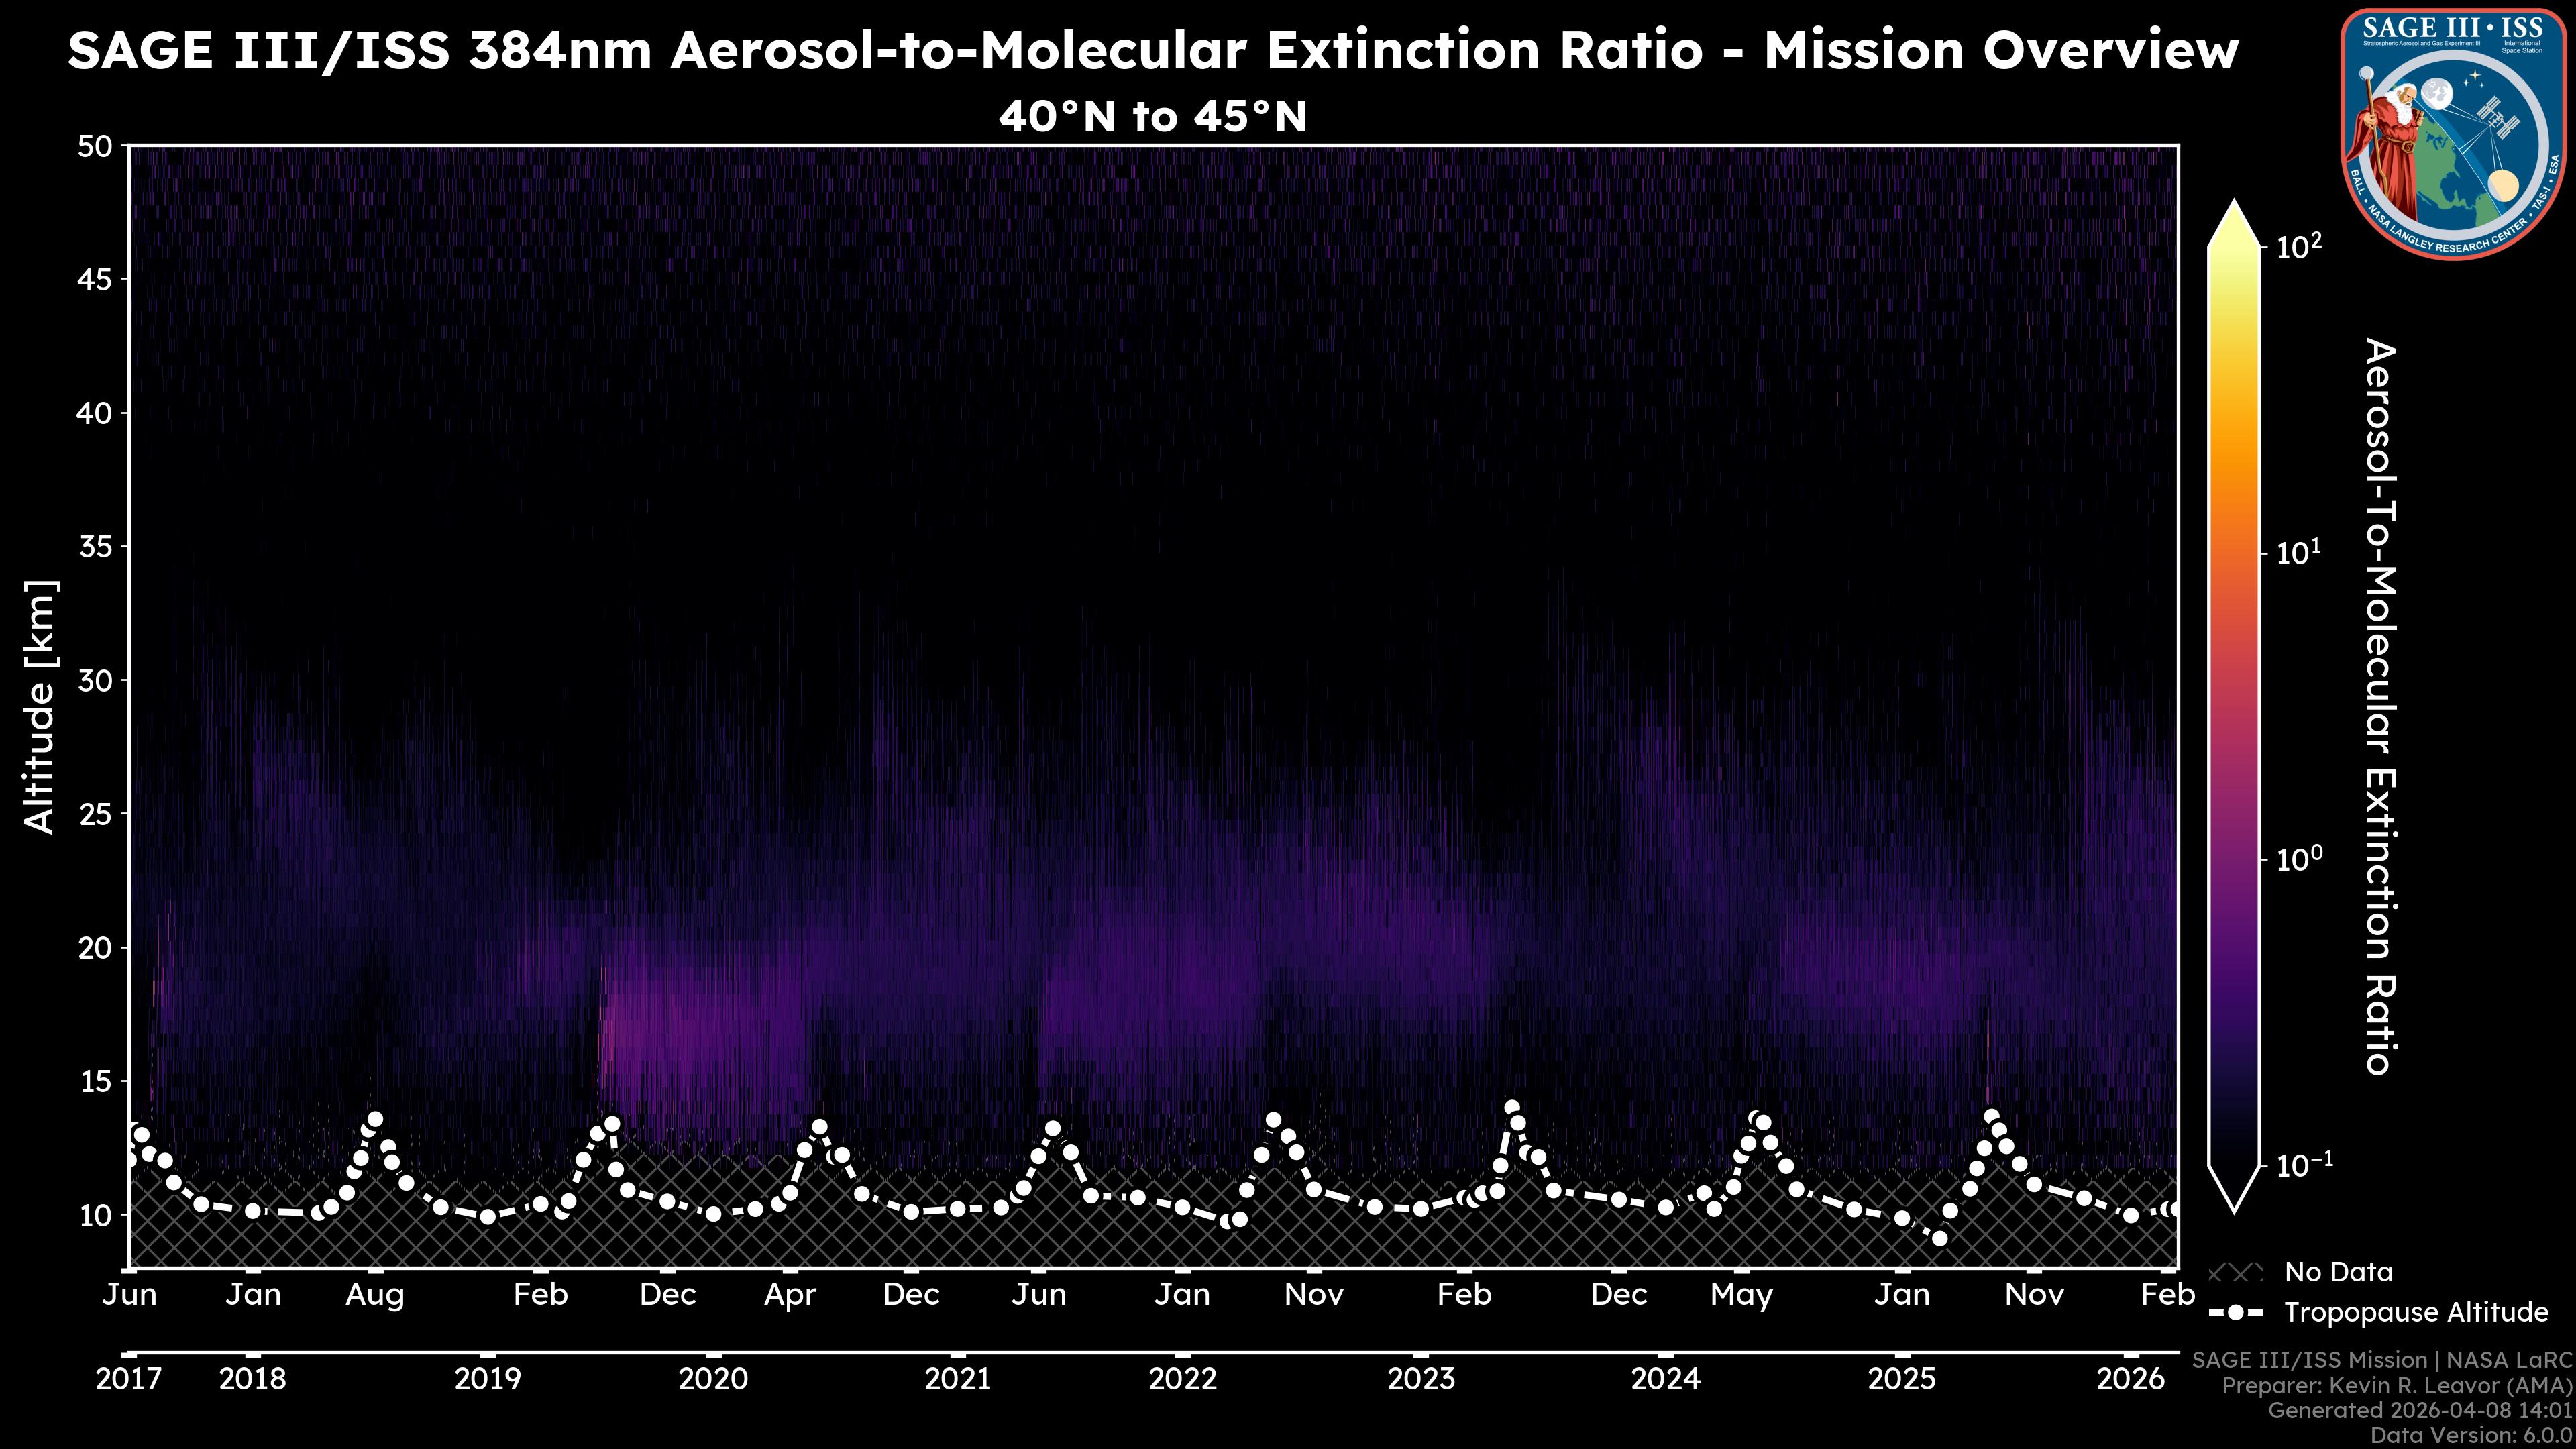The height and width of the screenshot is (1449, 2576).
Task: Click the lowest tropopause marker in early 2025
Action: click(x=1939, y=1238)
